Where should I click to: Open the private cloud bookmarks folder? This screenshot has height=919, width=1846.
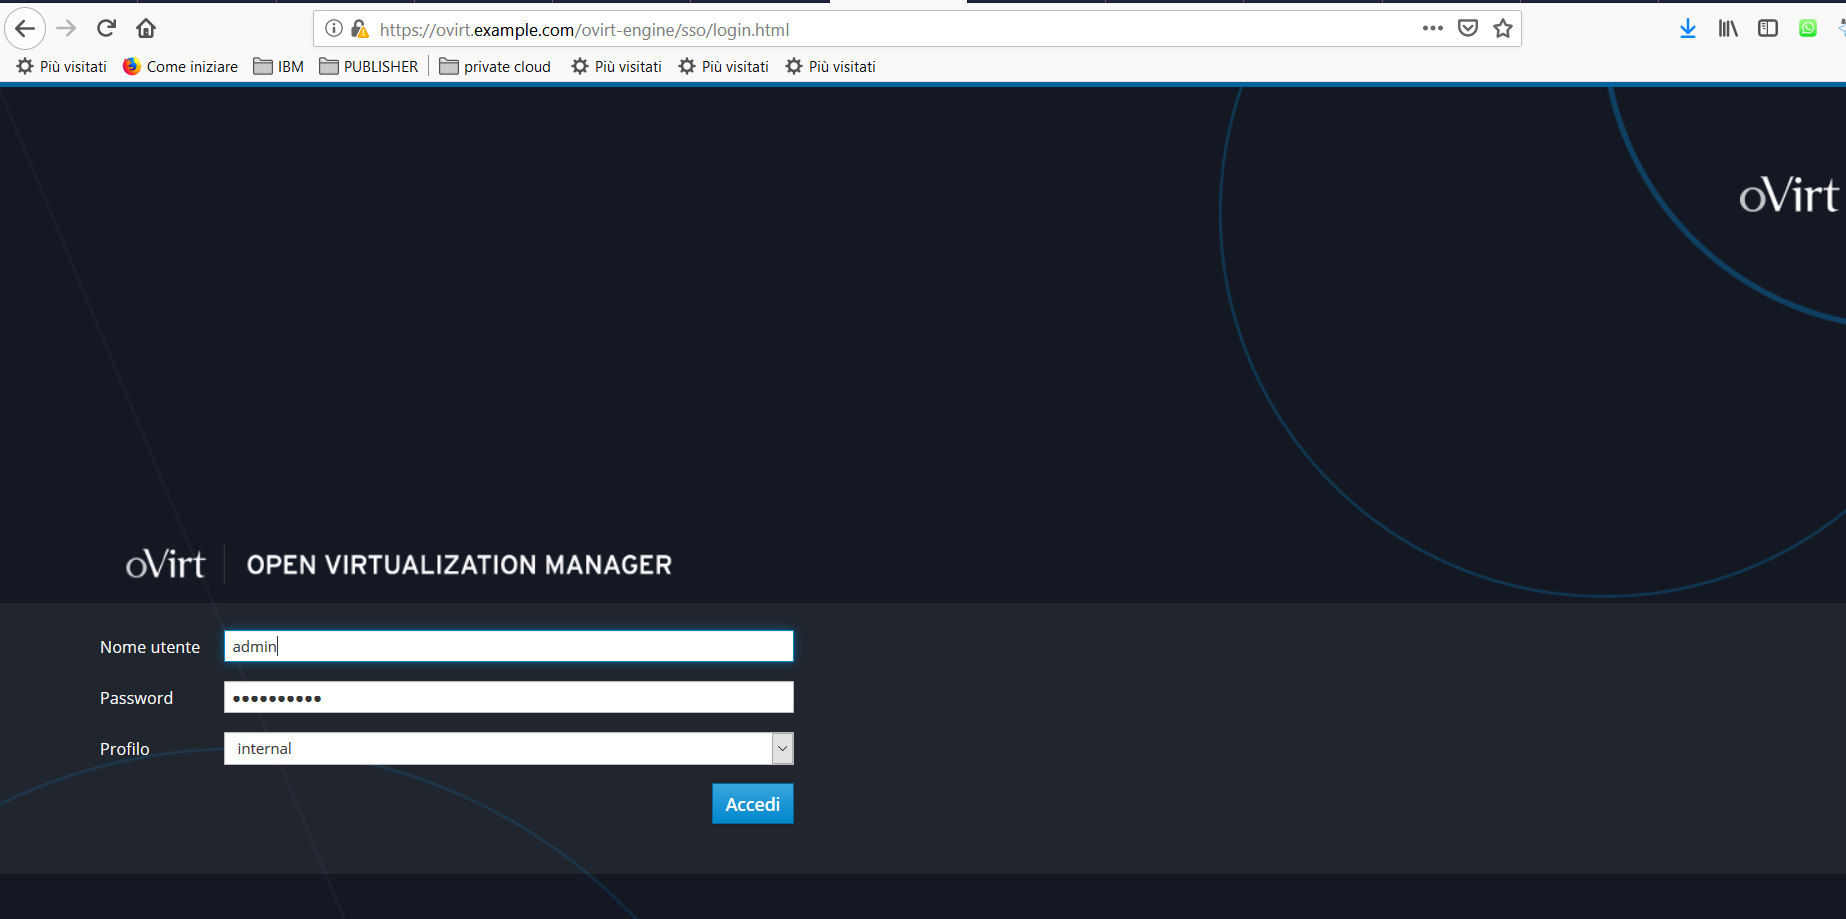pyautogui.click(x=495, y=66)
